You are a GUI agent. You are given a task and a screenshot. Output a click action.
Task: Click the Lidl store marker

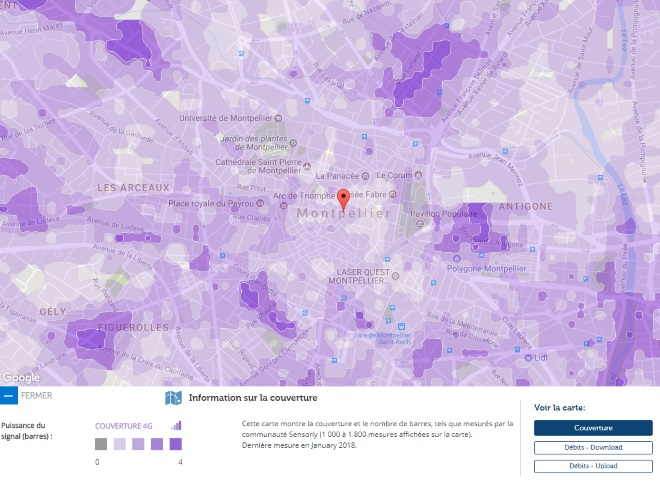click(x=528, y=358)
